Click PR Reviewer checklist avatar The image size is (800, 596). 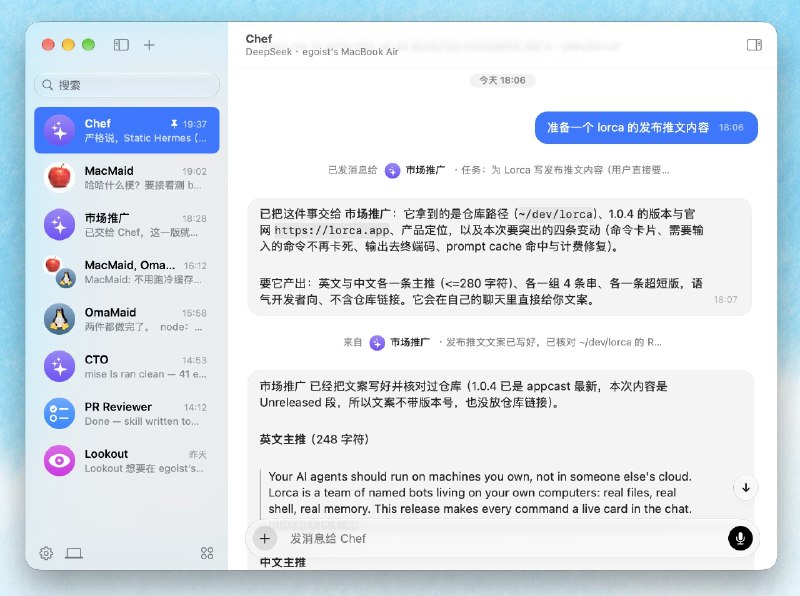(x=59, y=413)
